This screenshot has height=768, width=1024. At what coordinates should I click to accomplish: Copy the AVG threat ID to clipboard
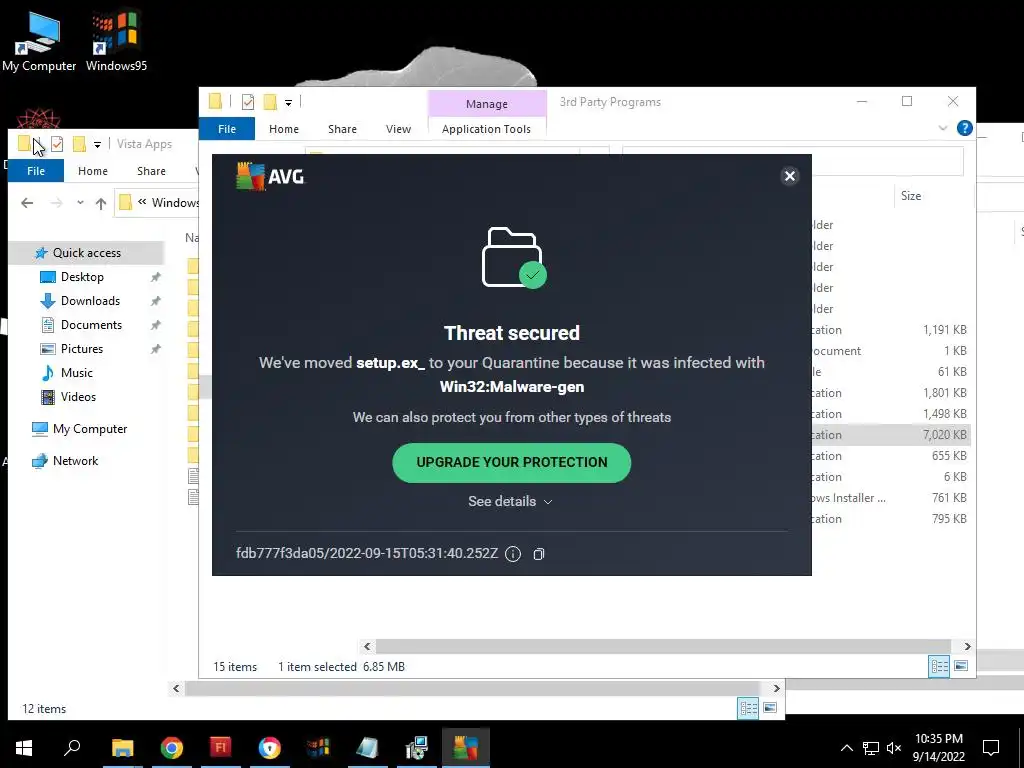[538, 554]
